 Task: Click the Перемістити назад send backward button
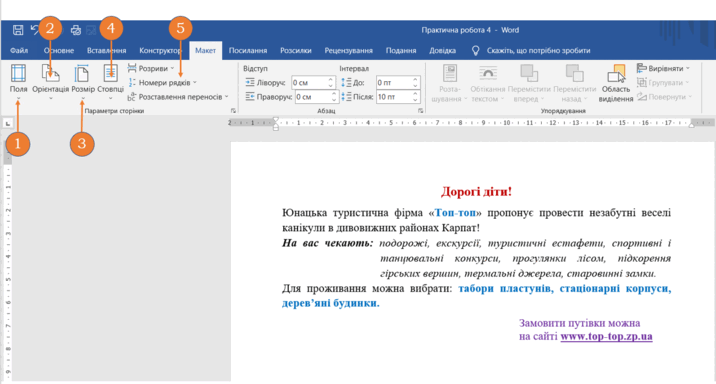pos(574,83)
